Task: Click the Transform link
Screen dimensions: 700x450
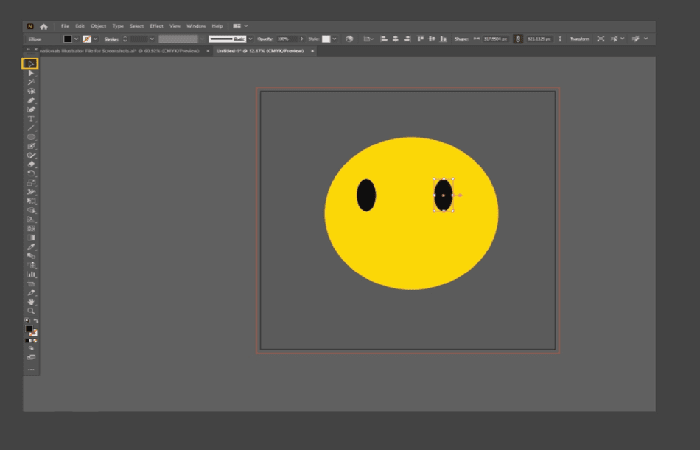Action: click(x=579, y=39)
